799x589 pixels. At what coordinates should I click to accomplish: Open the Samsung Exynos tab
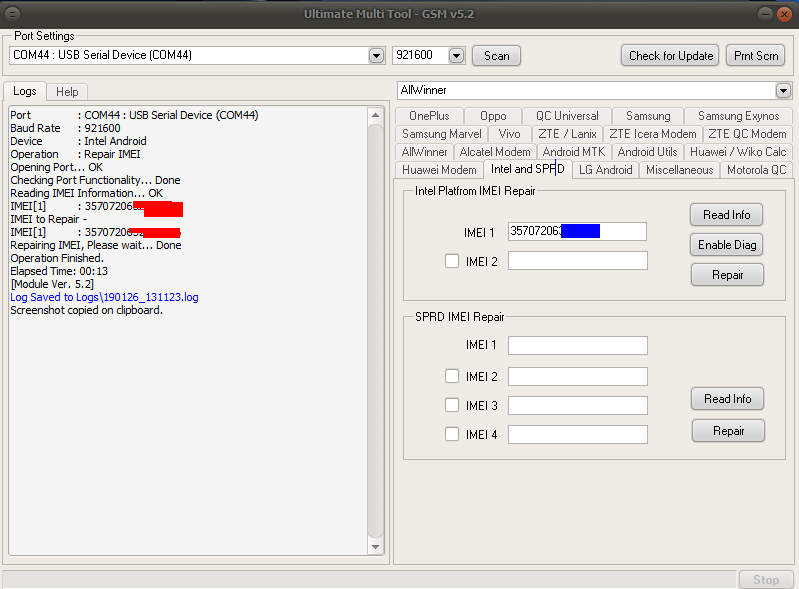(x=738, y=116)
